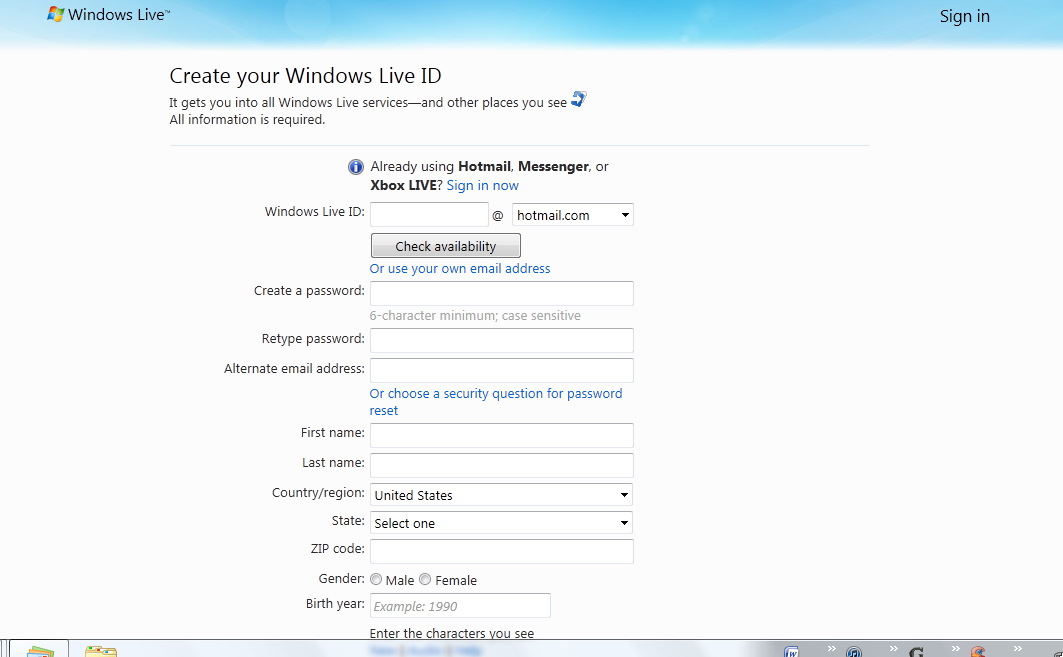The image size is (1063, 657).
Task: Click the Alternate email address field
Action: pyautogui.click(x=502, y=370)
